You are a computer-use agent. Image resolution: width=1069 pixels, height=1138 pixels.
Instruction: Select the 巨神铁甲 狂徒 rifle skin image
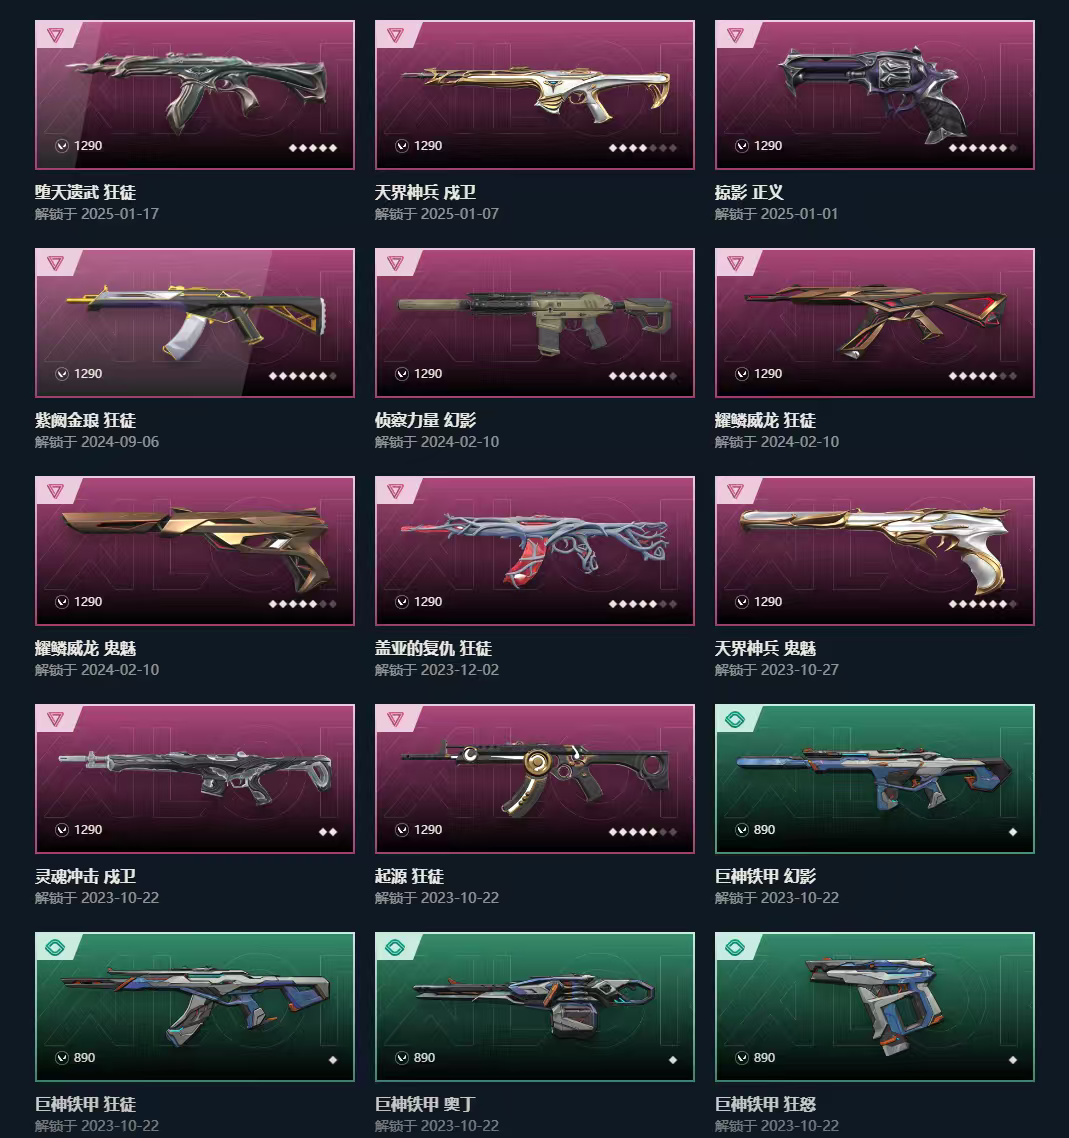pos(194,1006)
